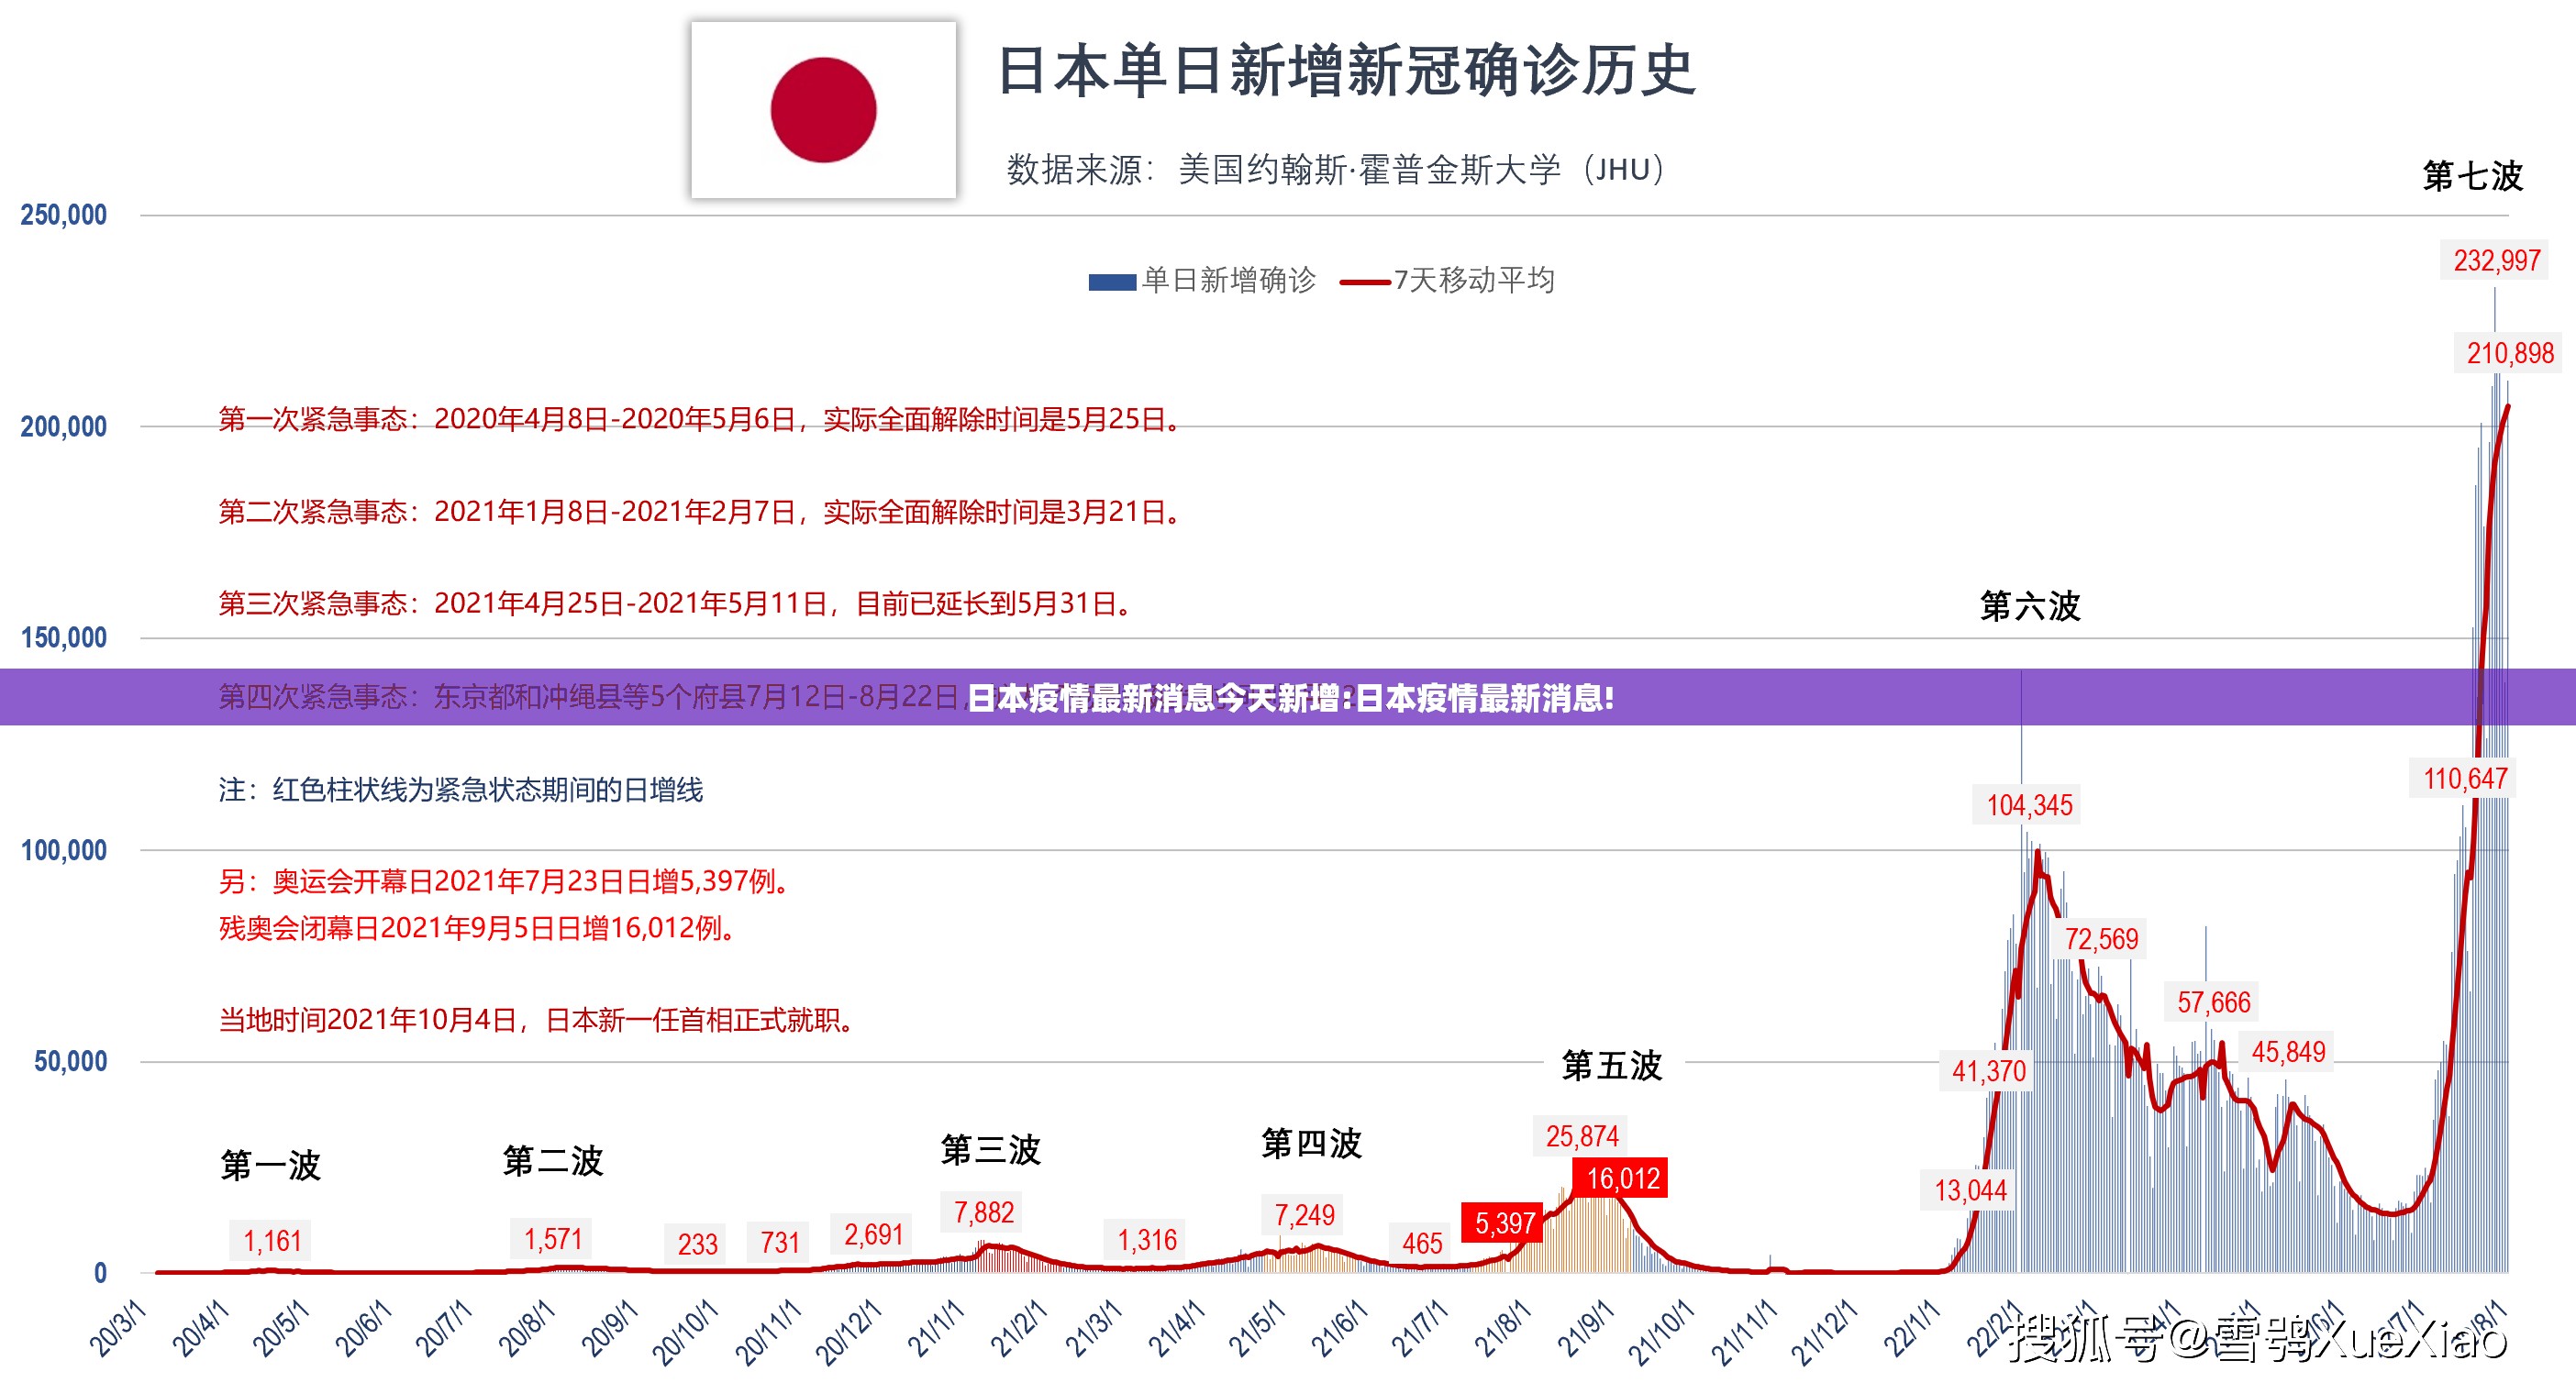2576x1394 pixels.
Task: Click the data label 2,691
Action: click(x=873, y=1235)
